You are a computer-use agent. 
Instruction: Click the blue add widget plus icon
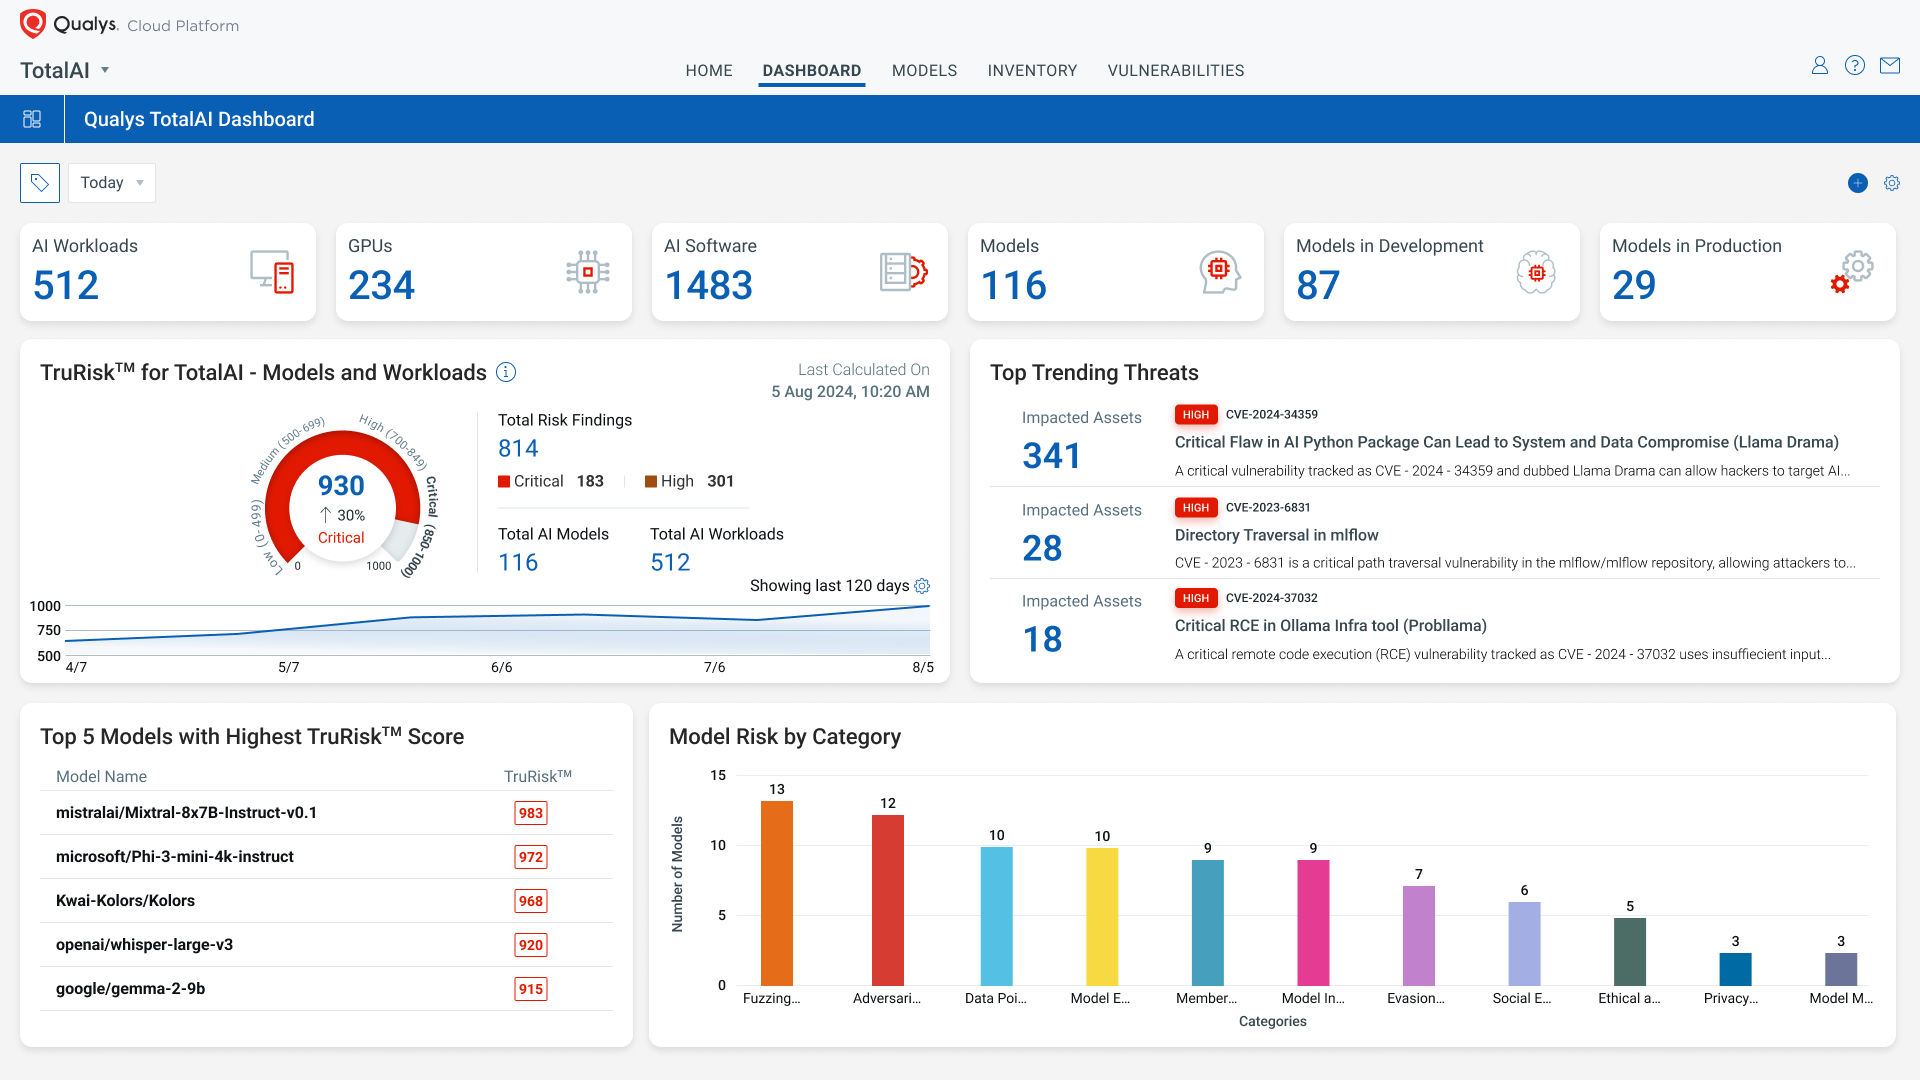[x=1858, y=183]
